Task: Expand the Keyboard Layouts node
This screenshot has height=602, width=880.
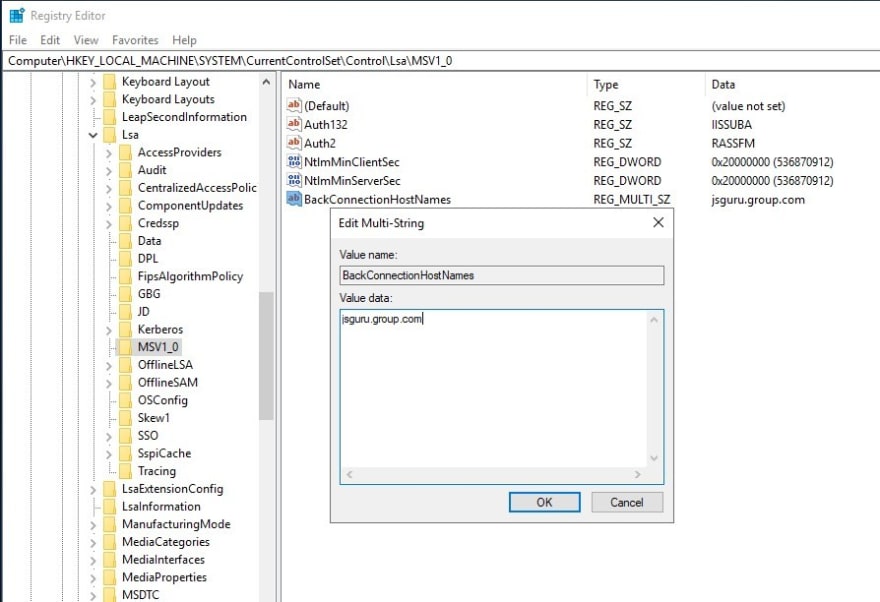Action: tap(93, 100)
